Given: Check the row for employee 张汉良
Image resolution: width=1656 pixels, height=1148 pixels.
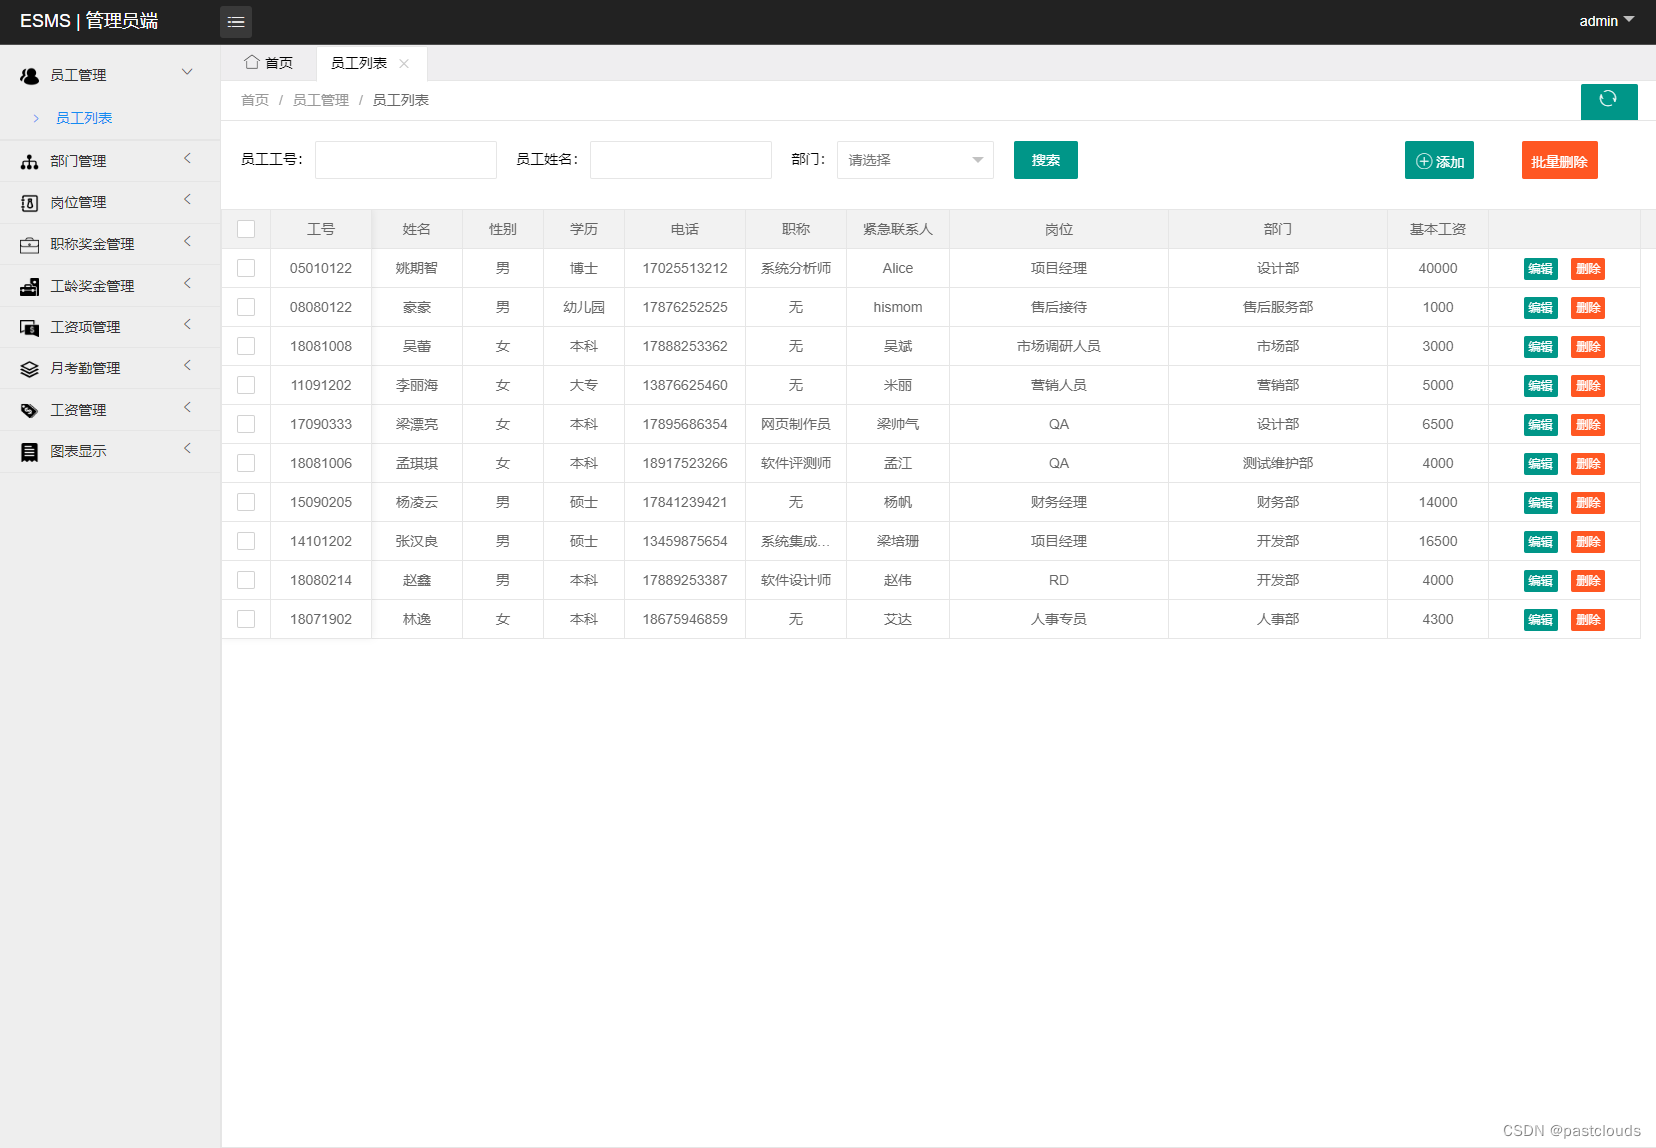Looking at the screenshot, I should (246, 541).
